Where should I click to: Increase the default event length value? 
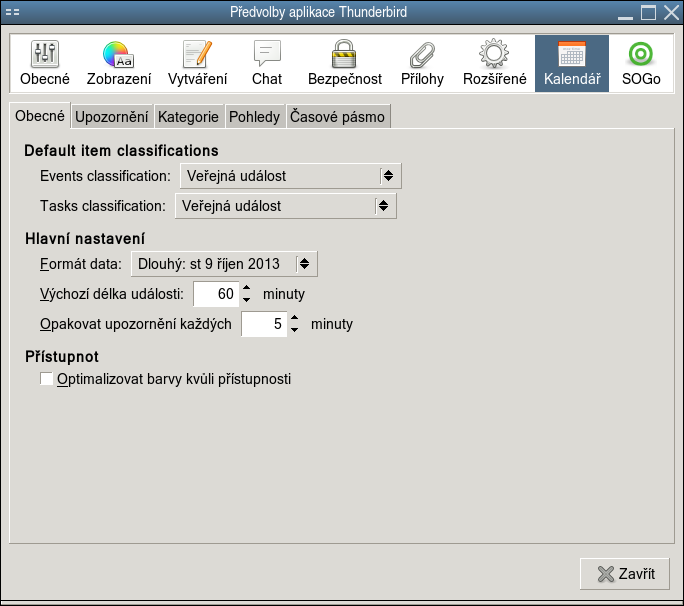pos(247,288)
